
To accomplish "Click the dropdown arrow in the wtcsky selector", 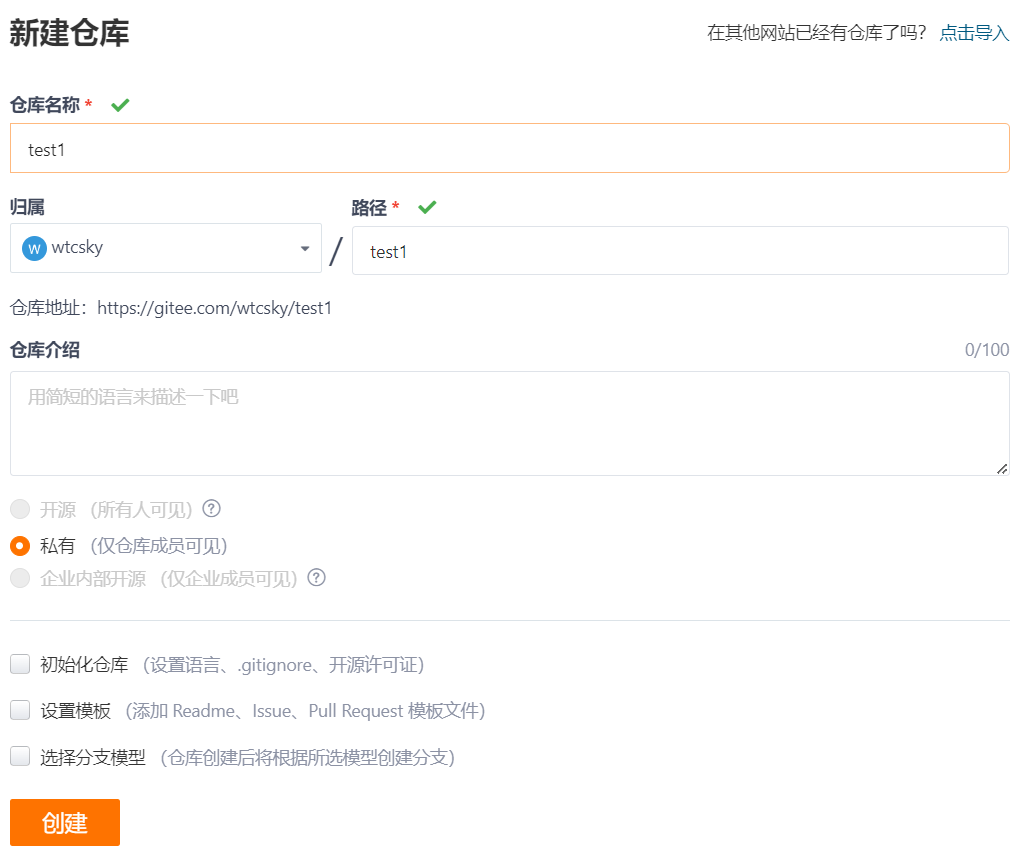I will pos(303,247).
